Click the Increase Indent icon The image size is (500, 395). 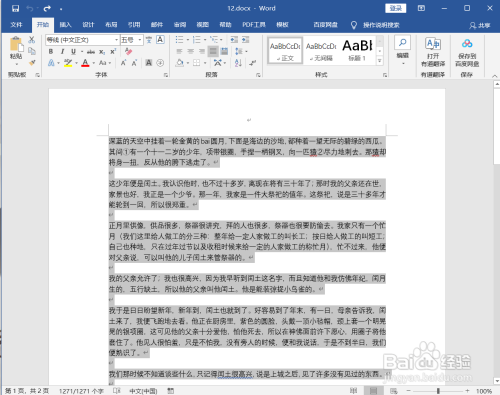coord(246,40)
